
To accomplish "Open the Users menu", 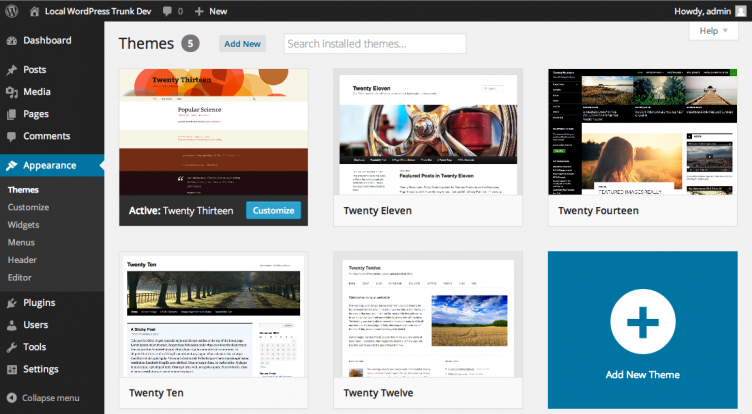I will point(35,325).
